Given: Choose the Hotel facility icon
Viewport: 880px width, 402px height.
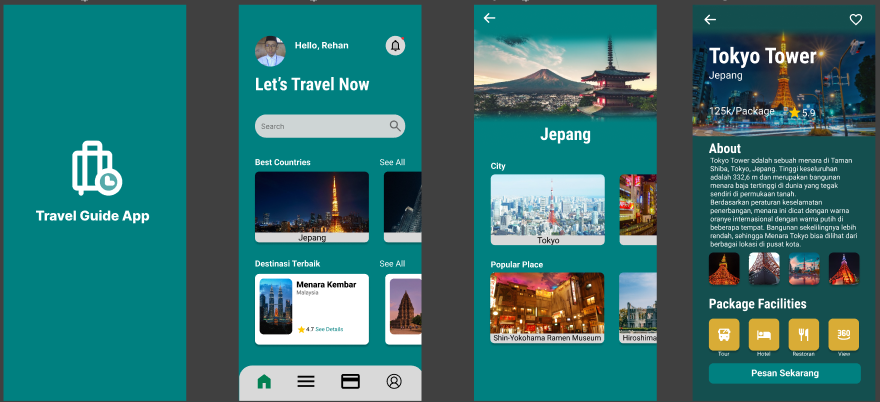Looking at the screenshot, I should point(764,334).
